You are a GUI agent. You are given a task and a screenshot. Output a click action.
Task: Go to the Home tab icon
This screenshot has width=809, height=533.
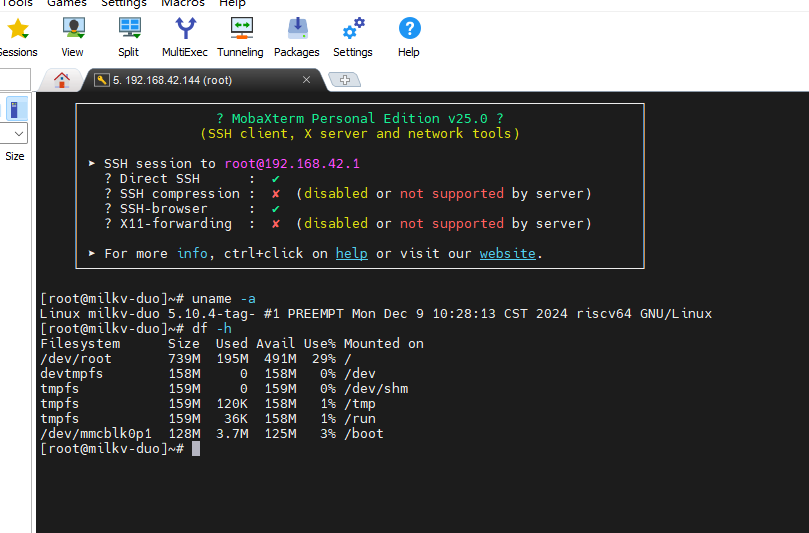62,80
